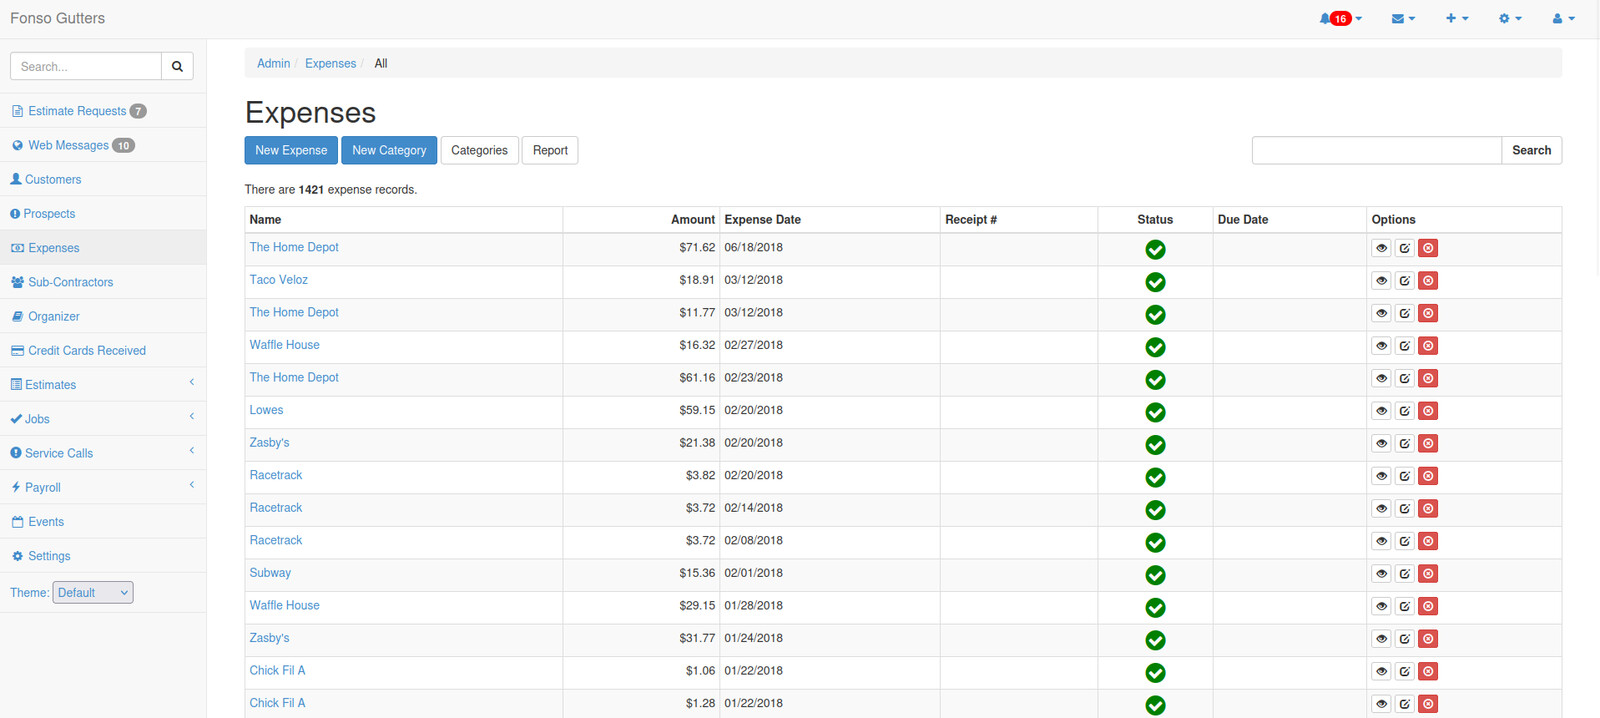The width and height of the screenshot is (1600, 718).
Task: Click the Search button above the table
Action: click(1531, 150)
